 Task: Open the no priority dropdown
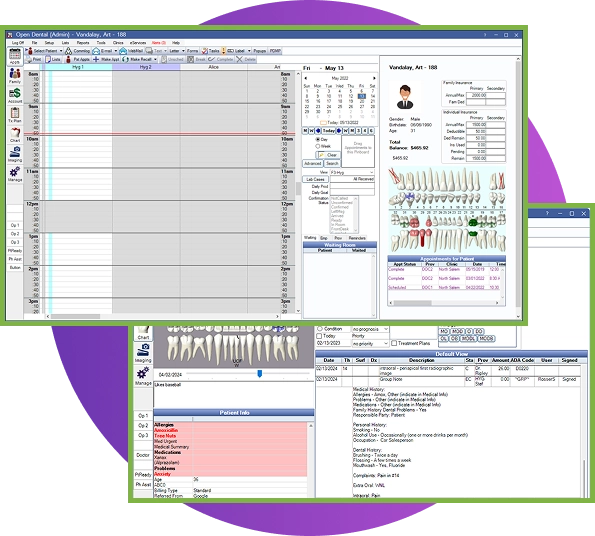[x=370, y=343]
